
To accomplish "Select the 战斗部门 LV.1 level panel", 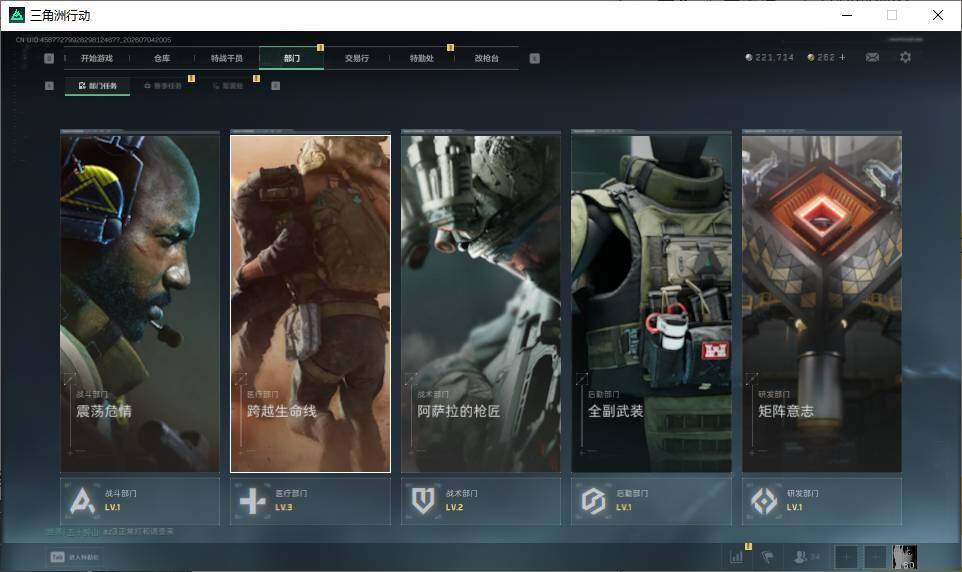I will [x=140, y=501].
